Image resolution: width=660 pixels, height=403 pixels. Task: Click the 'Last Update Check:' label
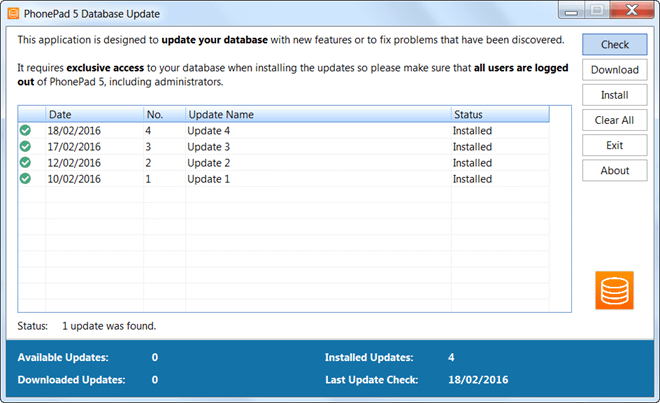pyautogui.click(x=372, y=380)
